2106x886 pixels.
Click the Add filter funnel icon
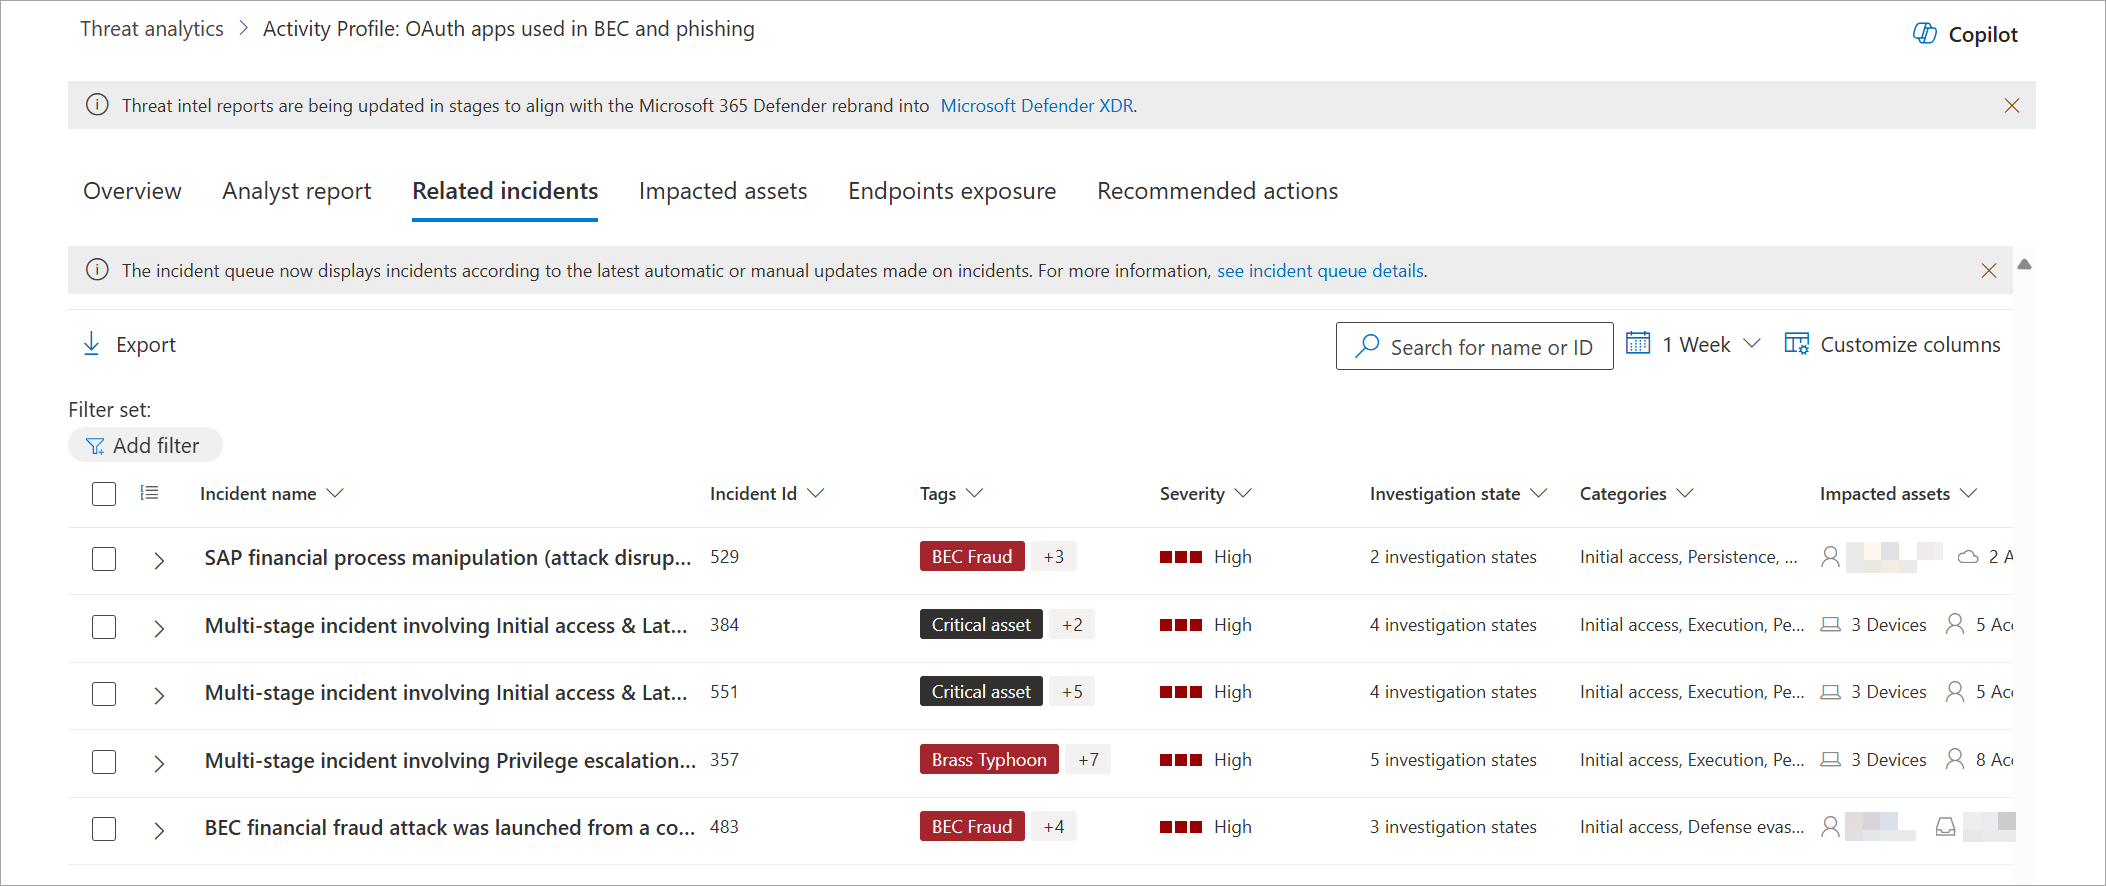click(95, 446)
